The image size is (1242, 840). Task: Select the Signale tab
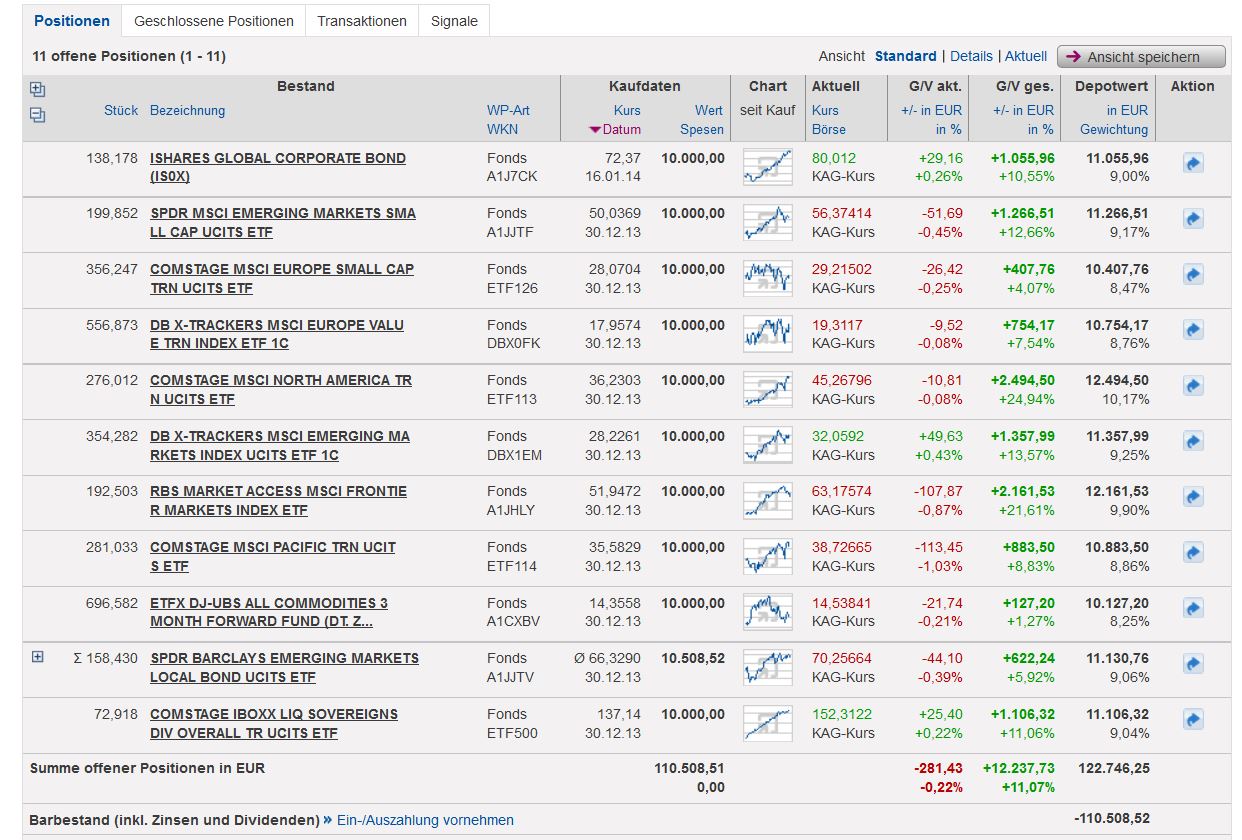click(454, 21)
